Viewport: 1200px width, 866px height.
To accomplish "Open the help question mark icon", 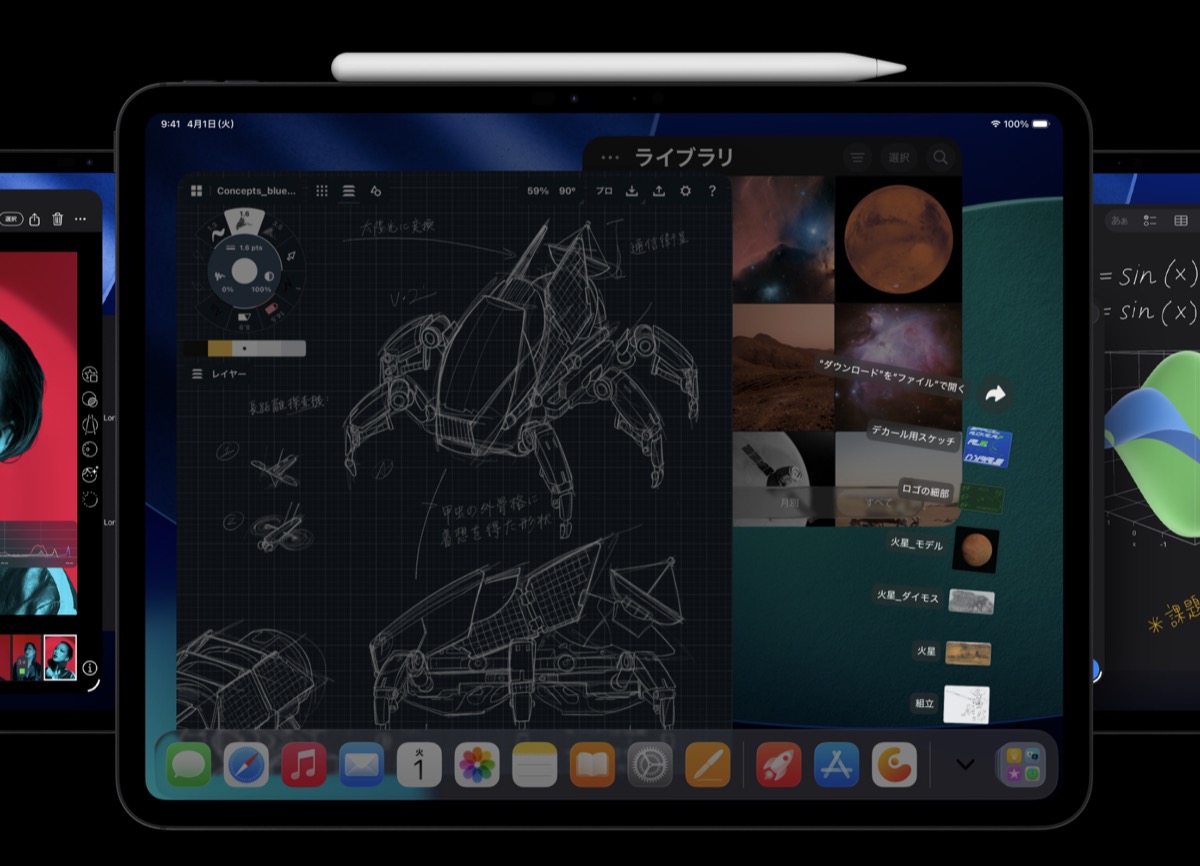I will coord(713,191).
